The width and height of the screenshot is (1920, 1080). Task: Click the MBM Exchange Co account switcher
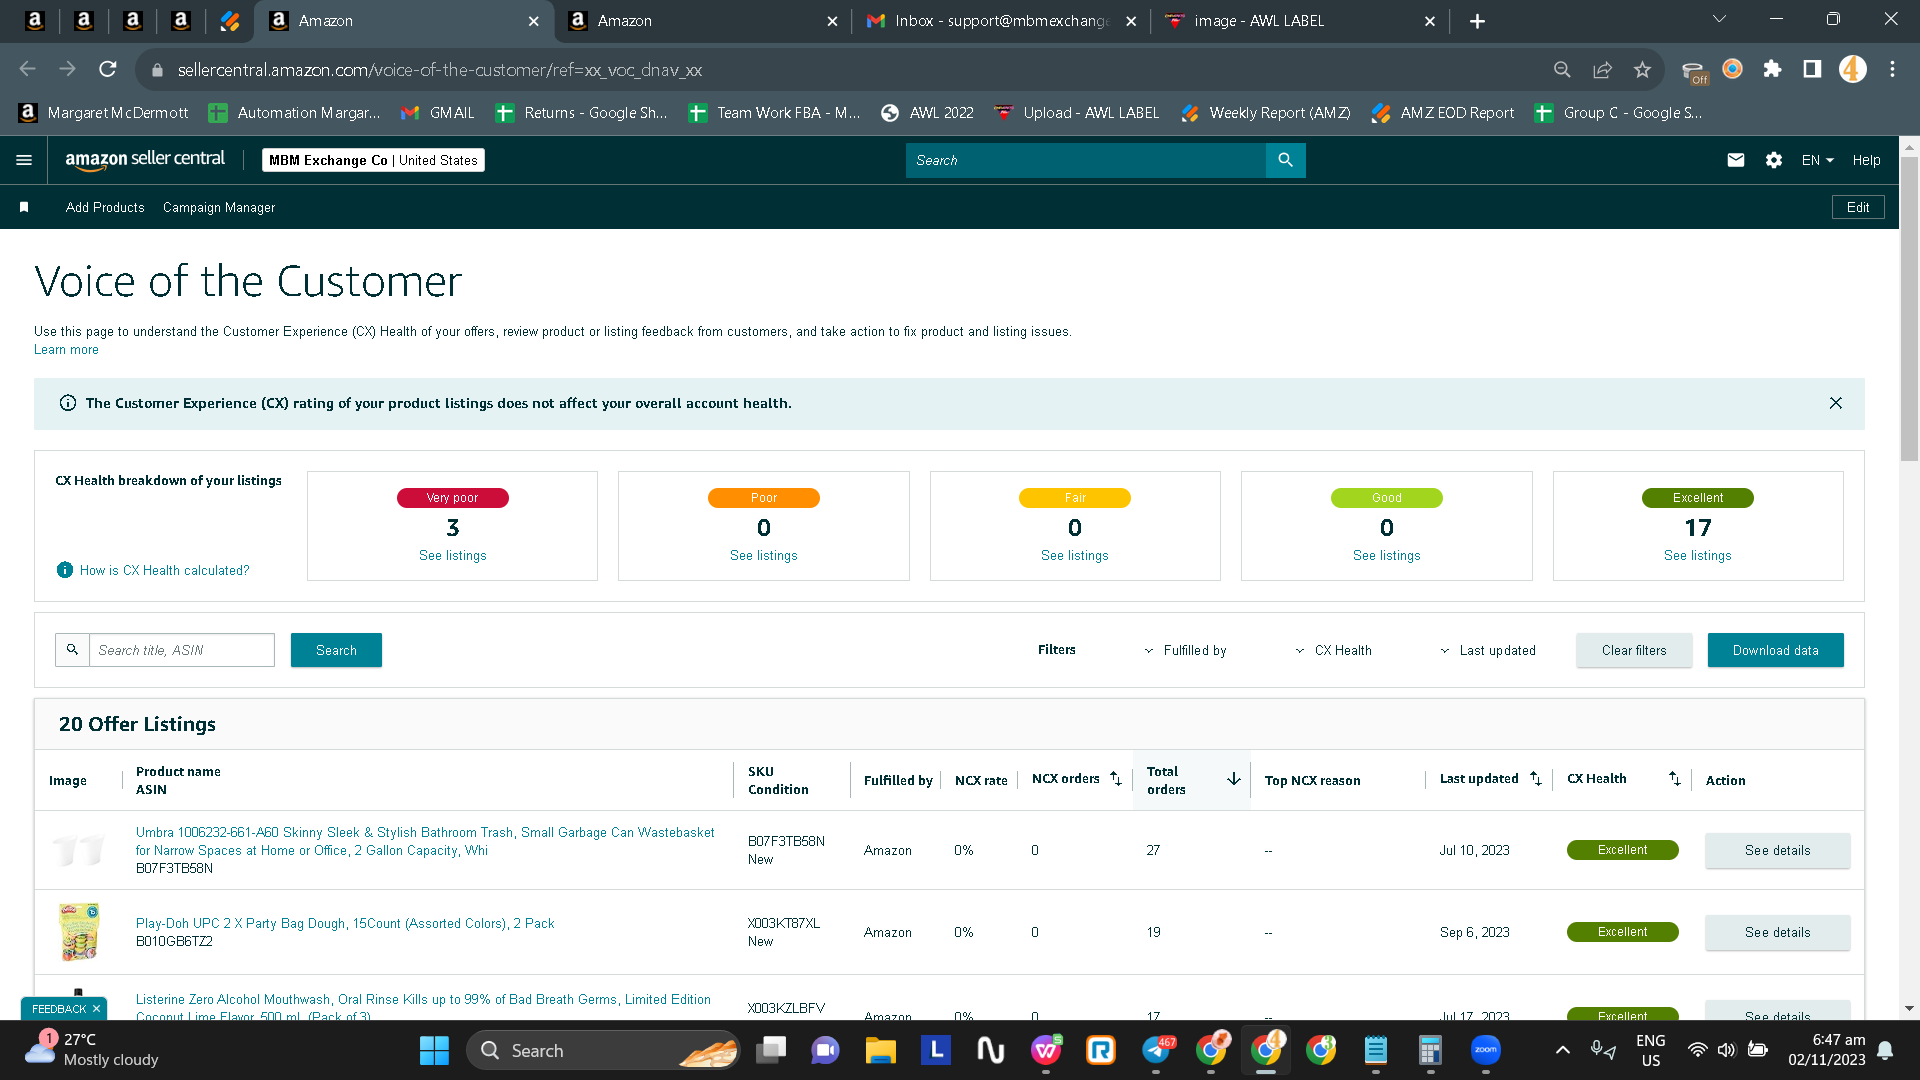click(373, 160)
